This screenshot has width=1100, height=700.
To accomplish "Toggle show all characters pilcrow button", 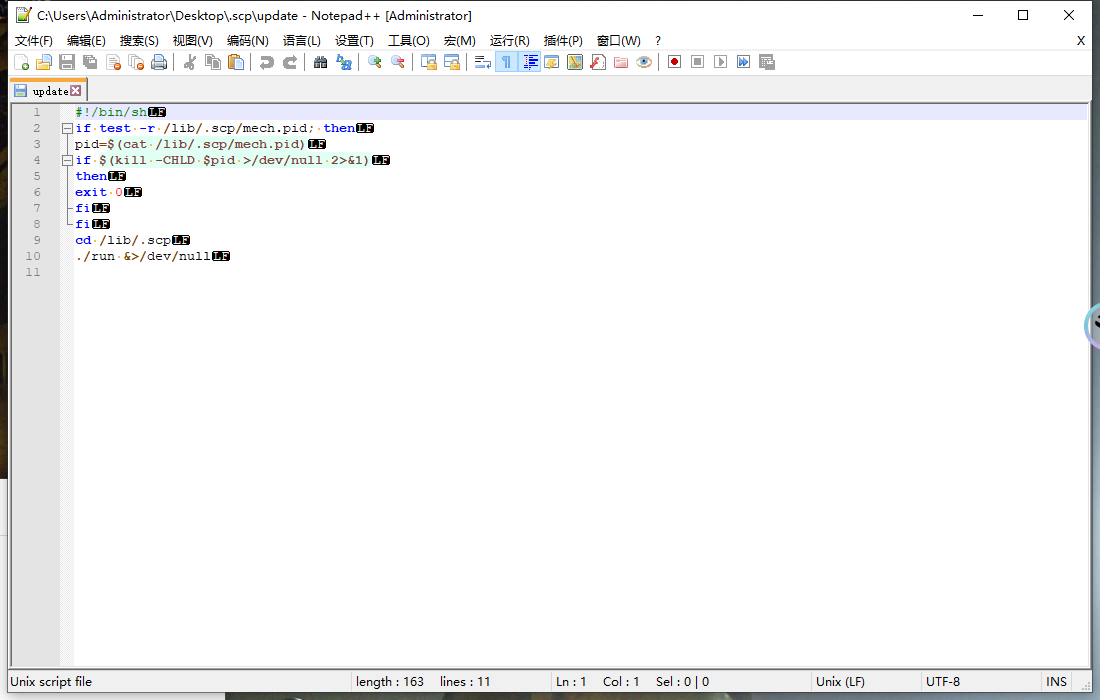I will [x=506, y=62].
